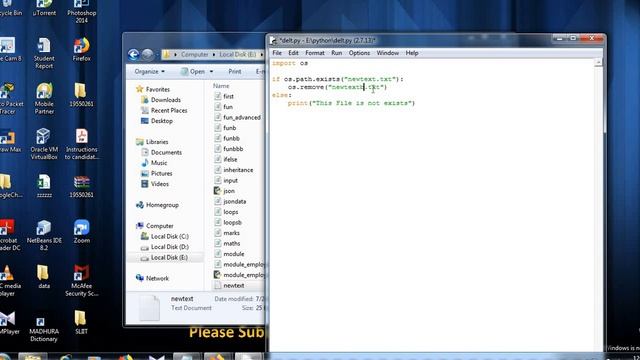Open Zoom desktop icon
Viewport: 640px width, 360px height.
coord(82,231)
